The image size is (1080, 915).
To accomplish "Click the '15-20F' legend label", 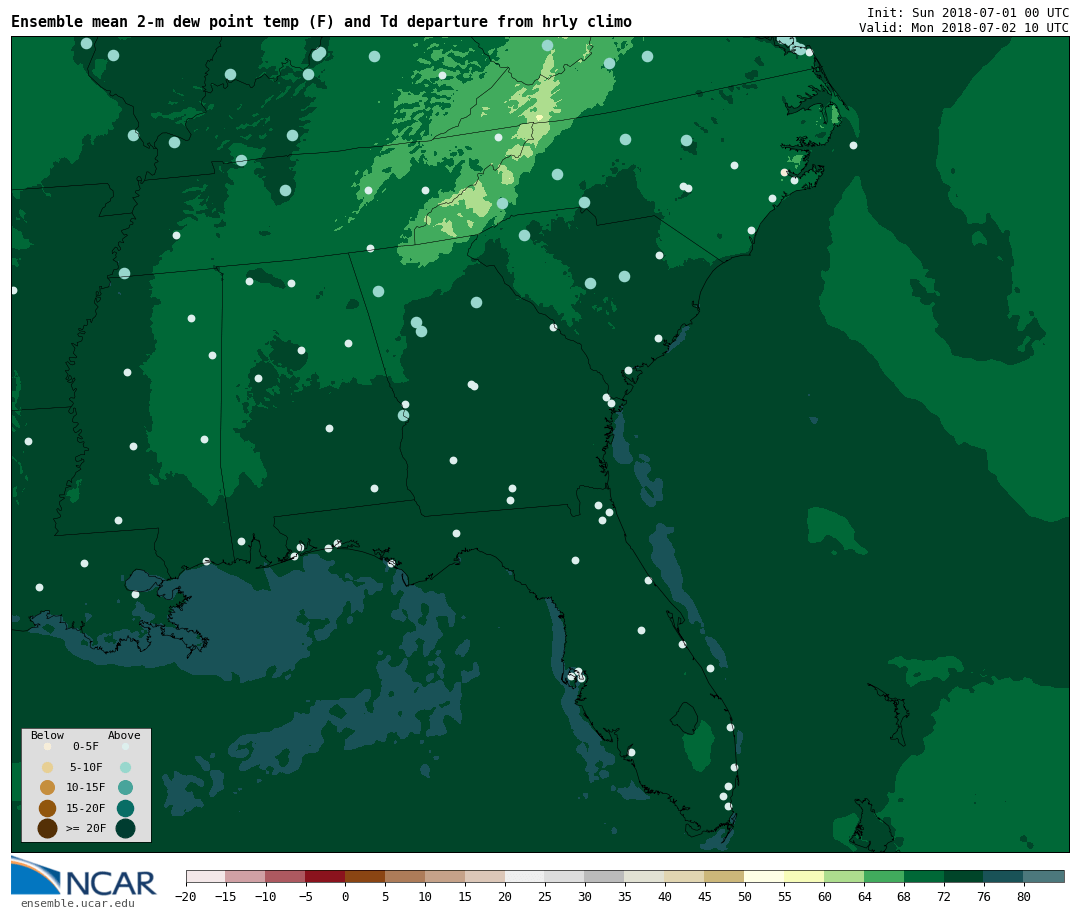I will [86, 808].
